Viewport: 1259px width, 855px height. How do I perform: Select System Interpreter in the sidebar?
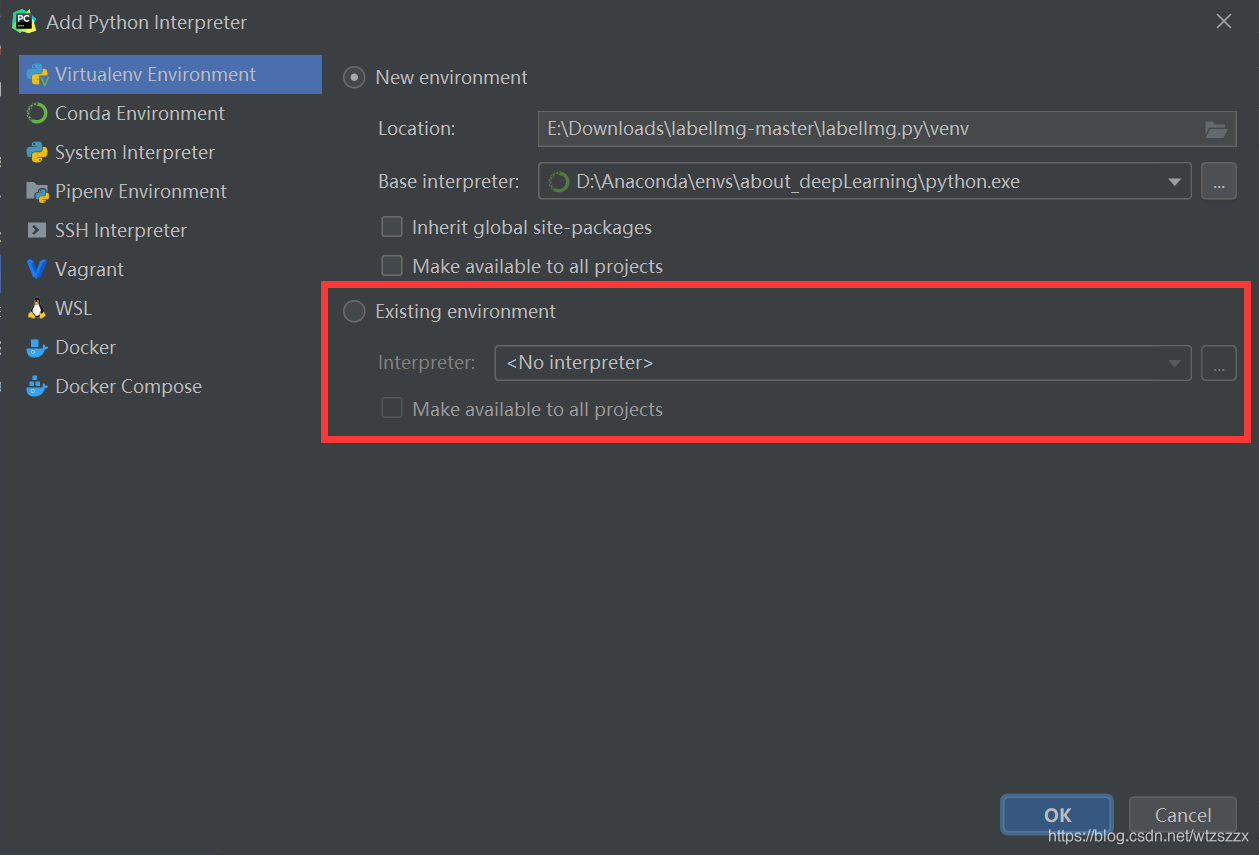(171, 153)
